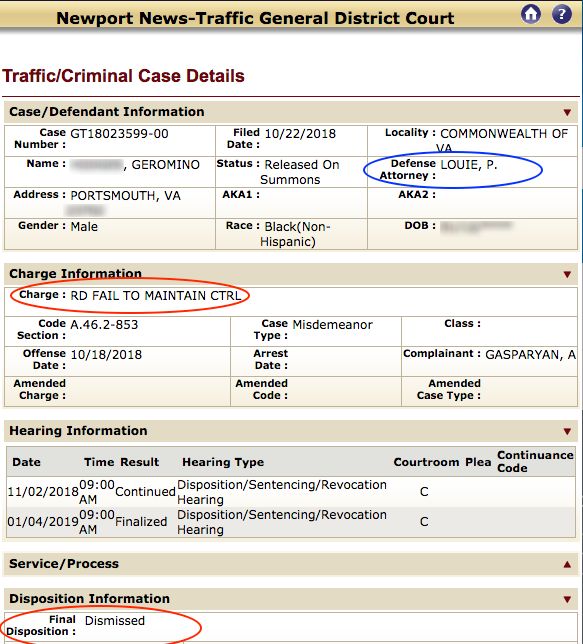Click the charge RD FAIL TO MAINTAIN CTRL
This screenshot has height=644, width=583.
pos(156,296)
